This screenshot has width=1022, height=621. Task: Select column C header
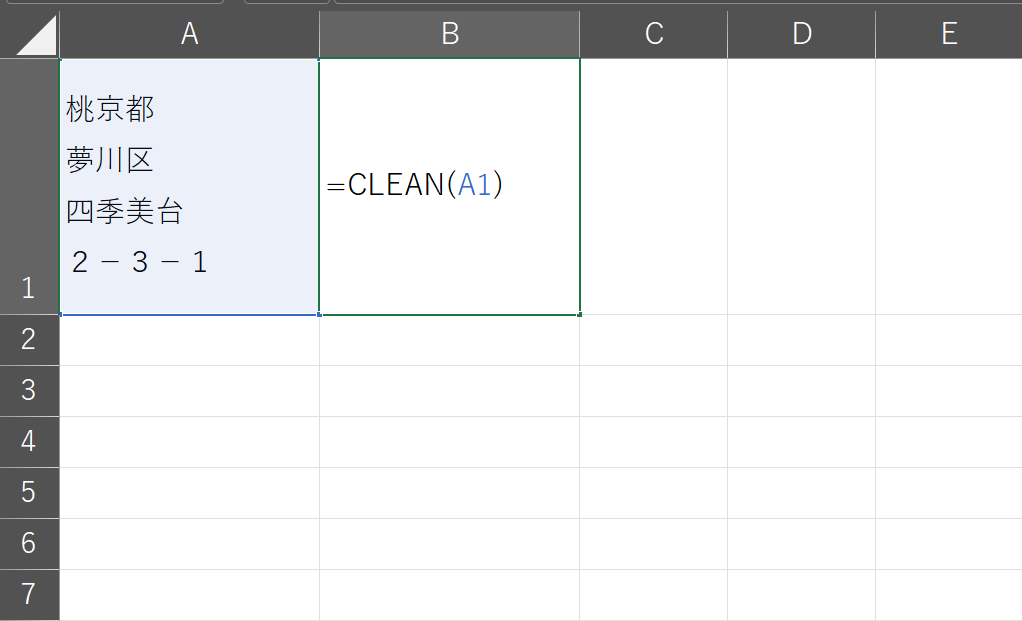654,34
